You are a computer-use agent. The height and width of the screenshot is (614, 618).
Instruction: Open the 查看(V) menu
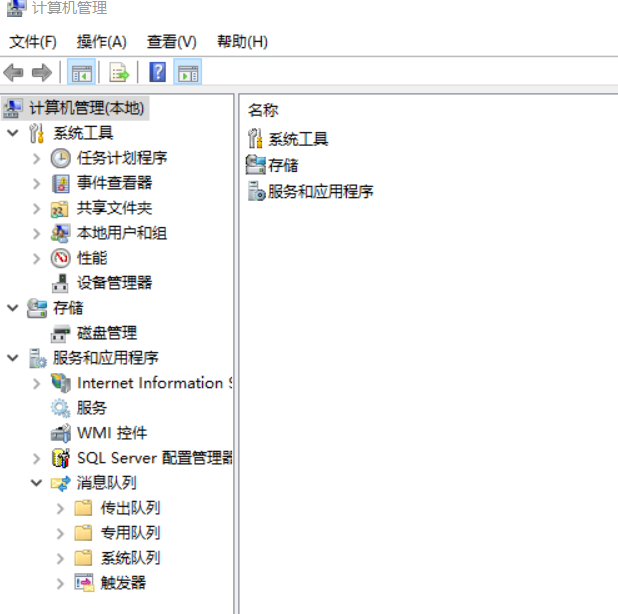171,42
